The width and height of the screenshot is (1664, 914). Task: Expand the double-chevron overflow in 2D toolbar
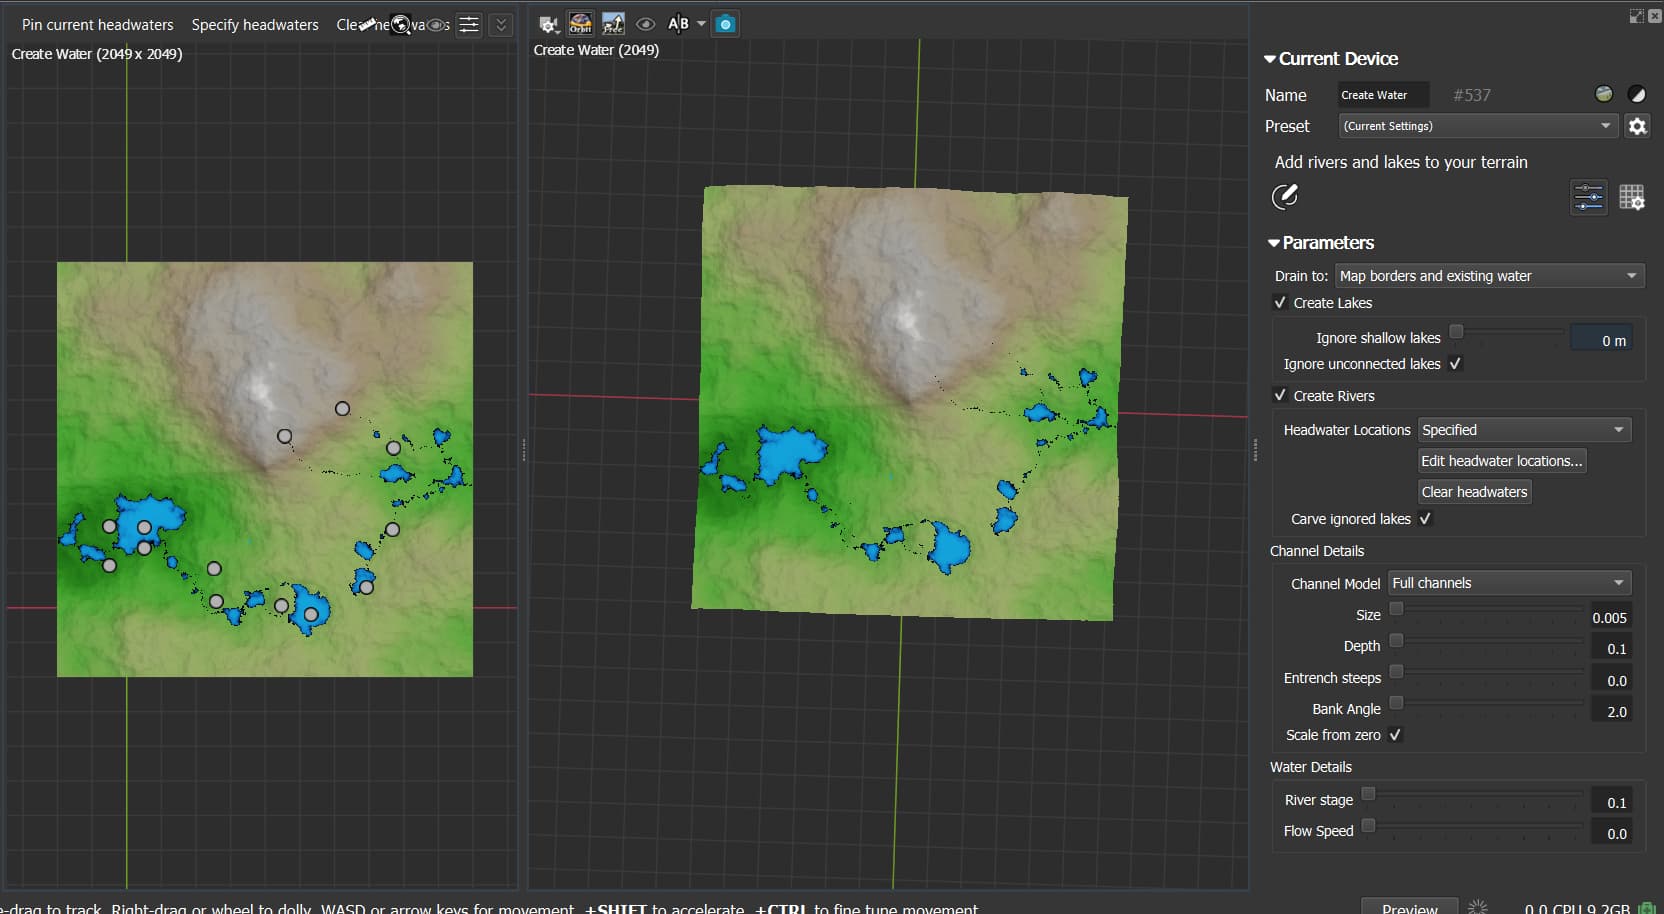point(502,25)
